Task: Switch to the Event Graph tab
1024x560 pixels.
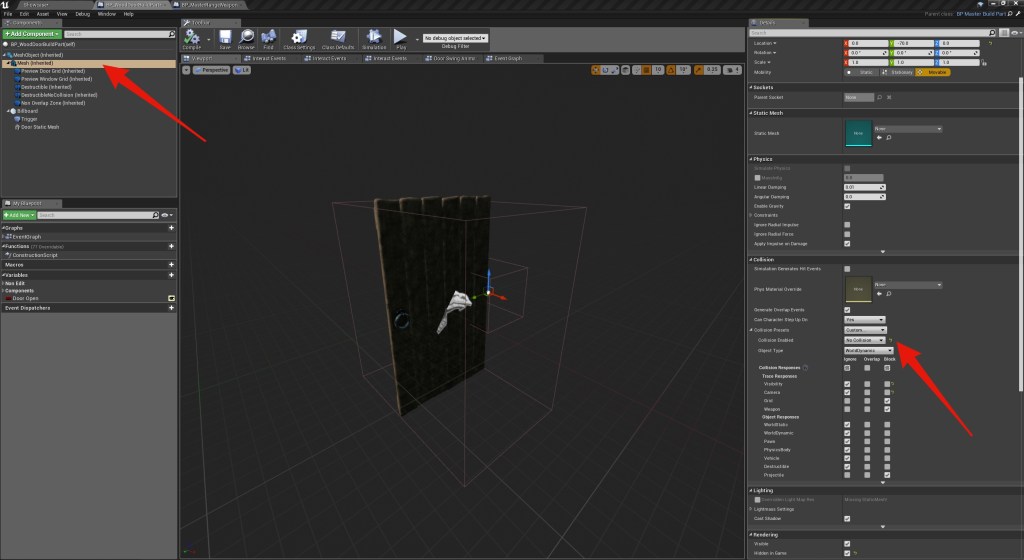Action: [507, 58]
